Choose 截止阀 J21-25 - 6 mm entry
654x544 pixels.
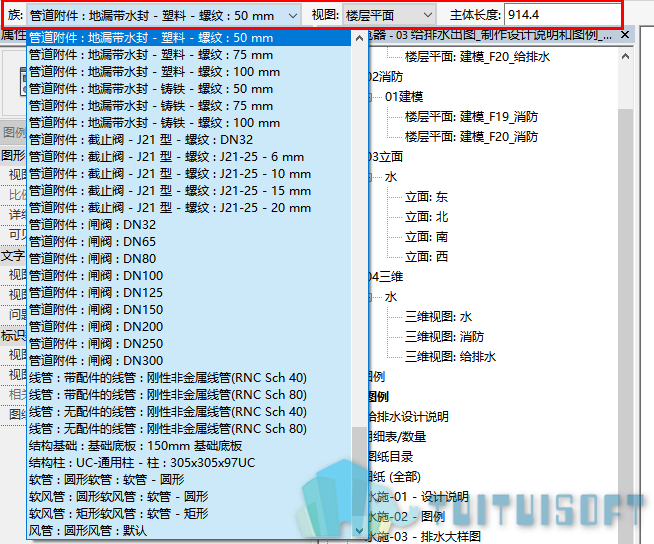(x=189, y=157)
